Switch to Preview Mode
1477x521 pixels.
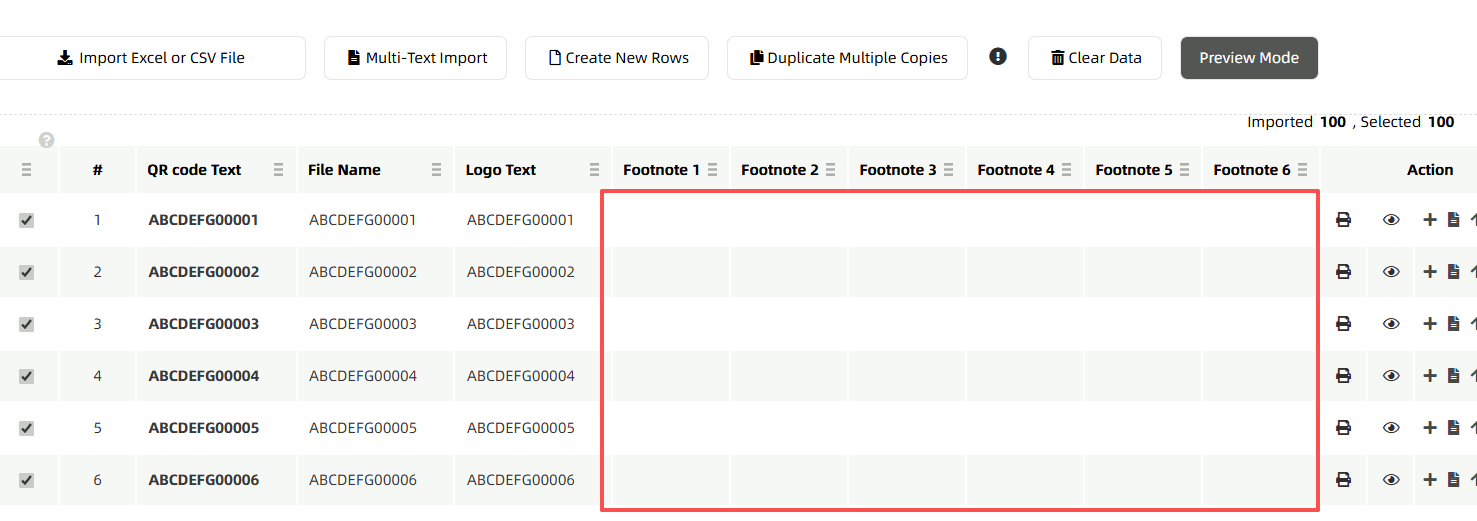pos(1249,58)
